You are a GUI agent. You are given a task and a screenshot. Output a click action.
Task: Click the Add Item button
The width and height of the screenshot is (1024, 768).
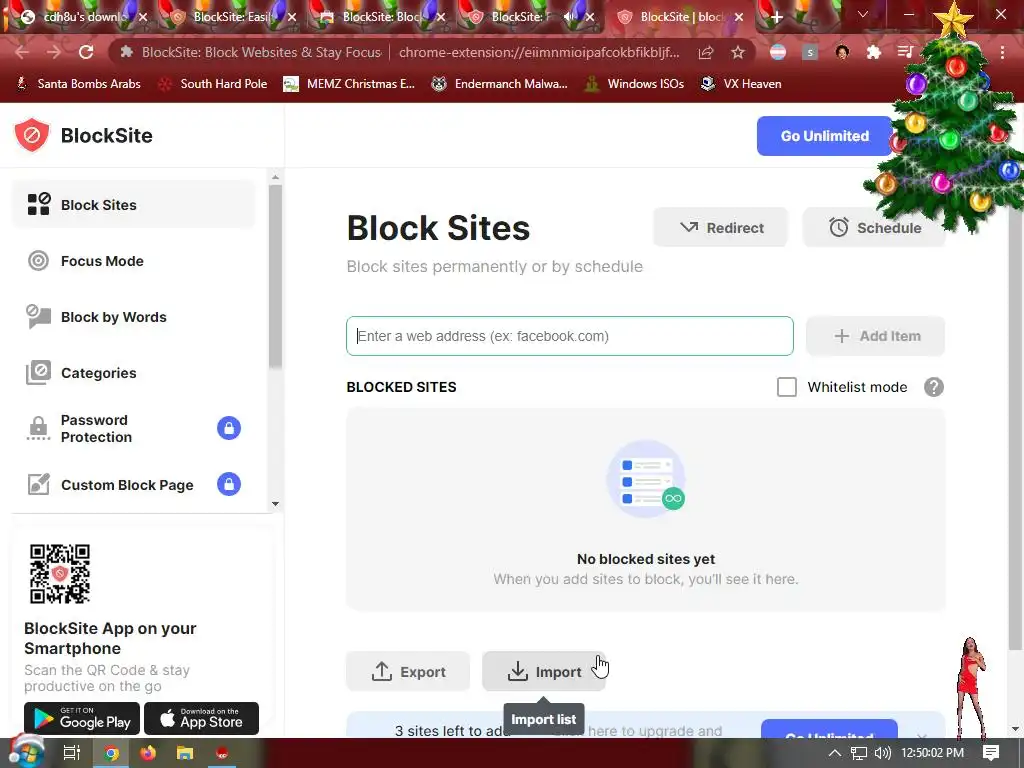(x=876, y=336)
